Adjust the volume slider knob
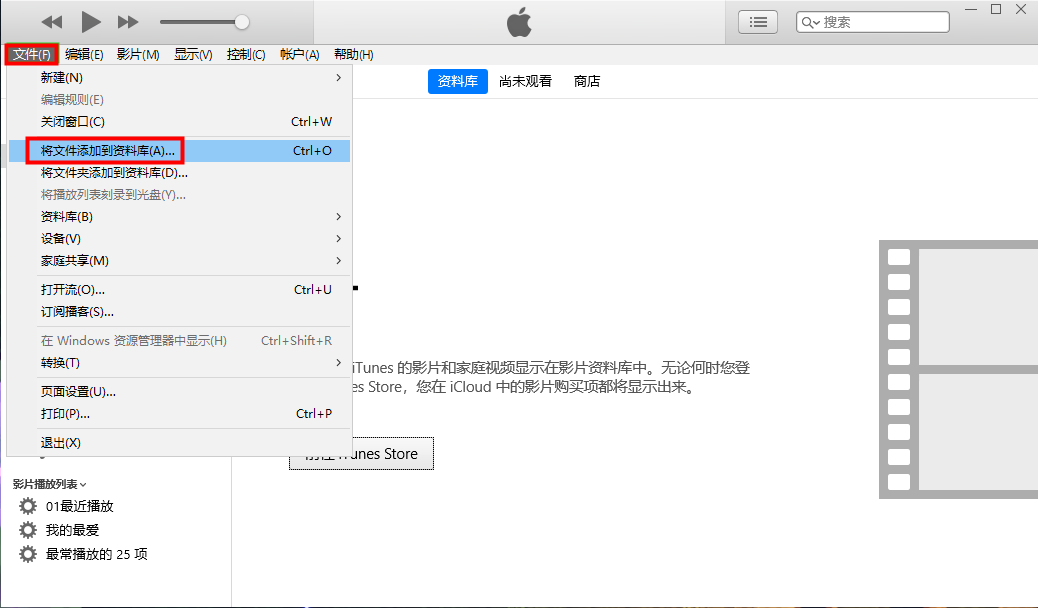The image size is (1038, 608). 242,22
